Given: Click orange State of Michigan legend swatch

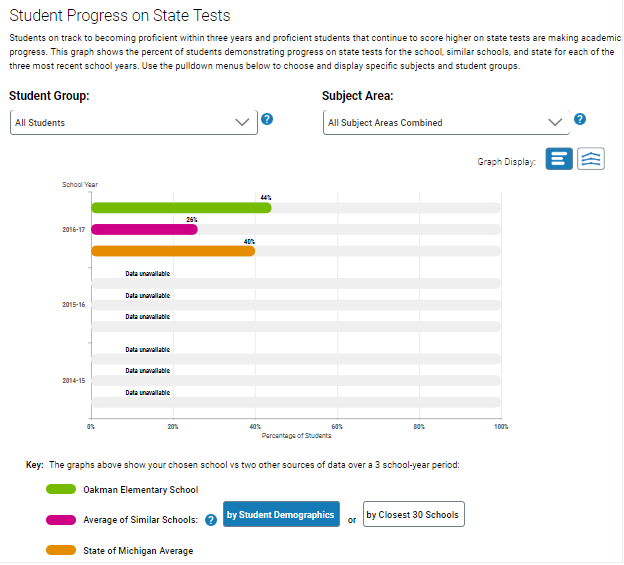Looking at the screenshot, I should tap(61, 550).
